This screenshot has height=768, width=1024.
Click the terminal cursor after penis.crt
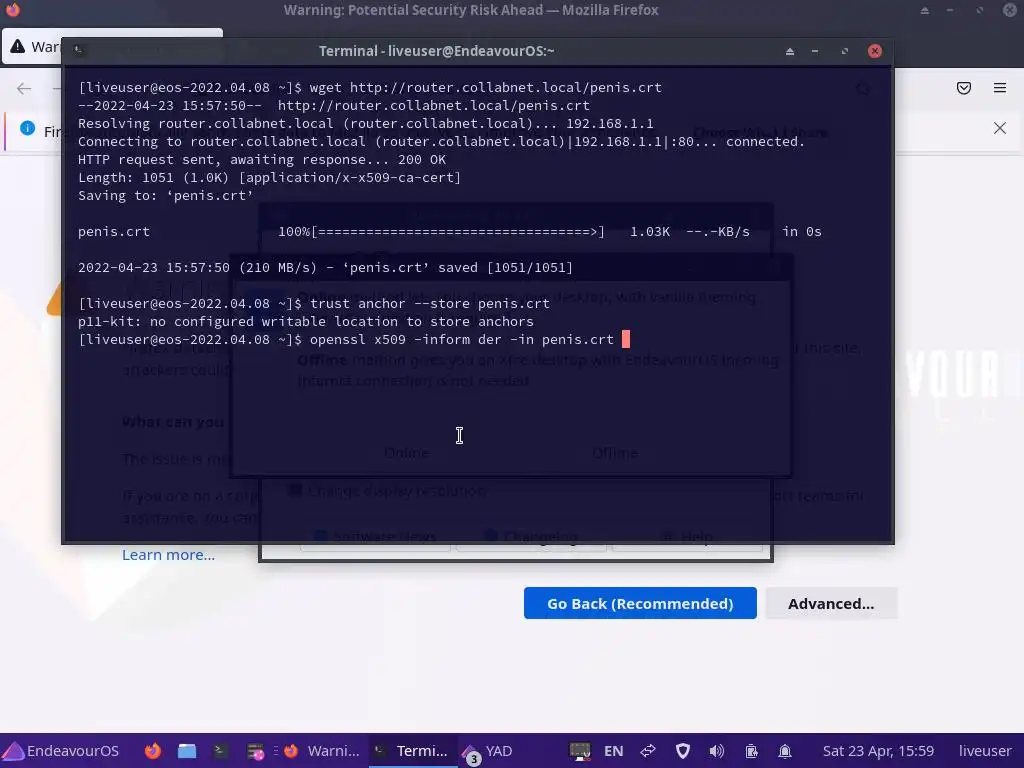[x=626, y=339]
